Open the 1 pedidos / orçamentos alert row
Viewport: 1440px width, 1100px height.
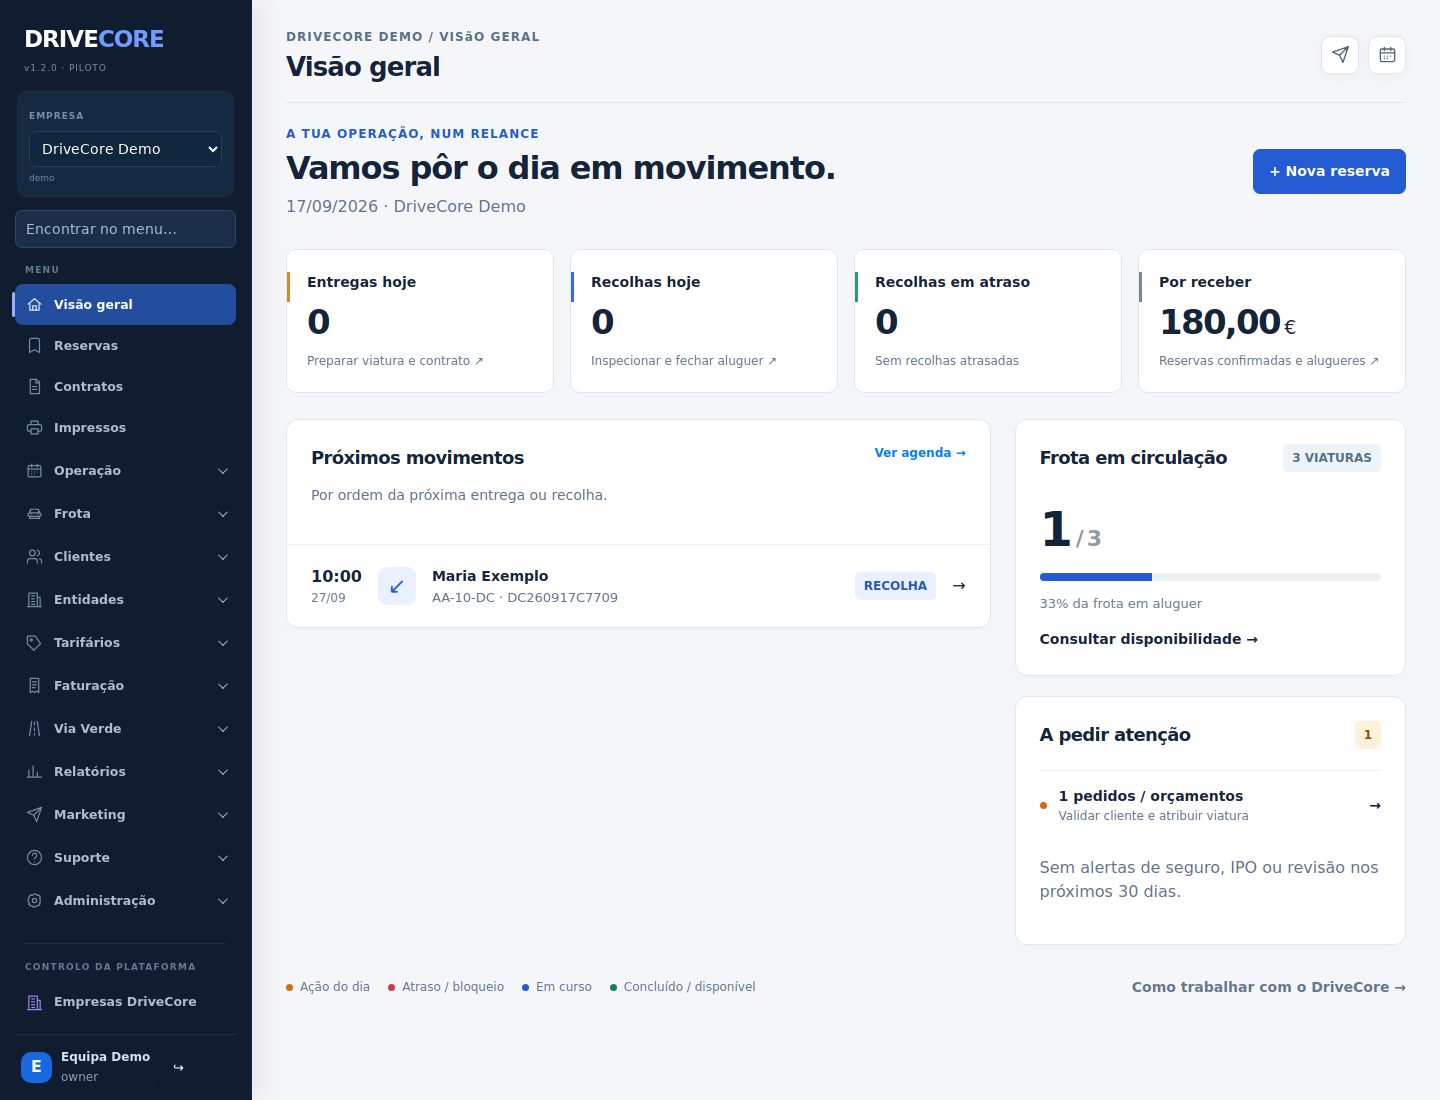(1210, 805)
